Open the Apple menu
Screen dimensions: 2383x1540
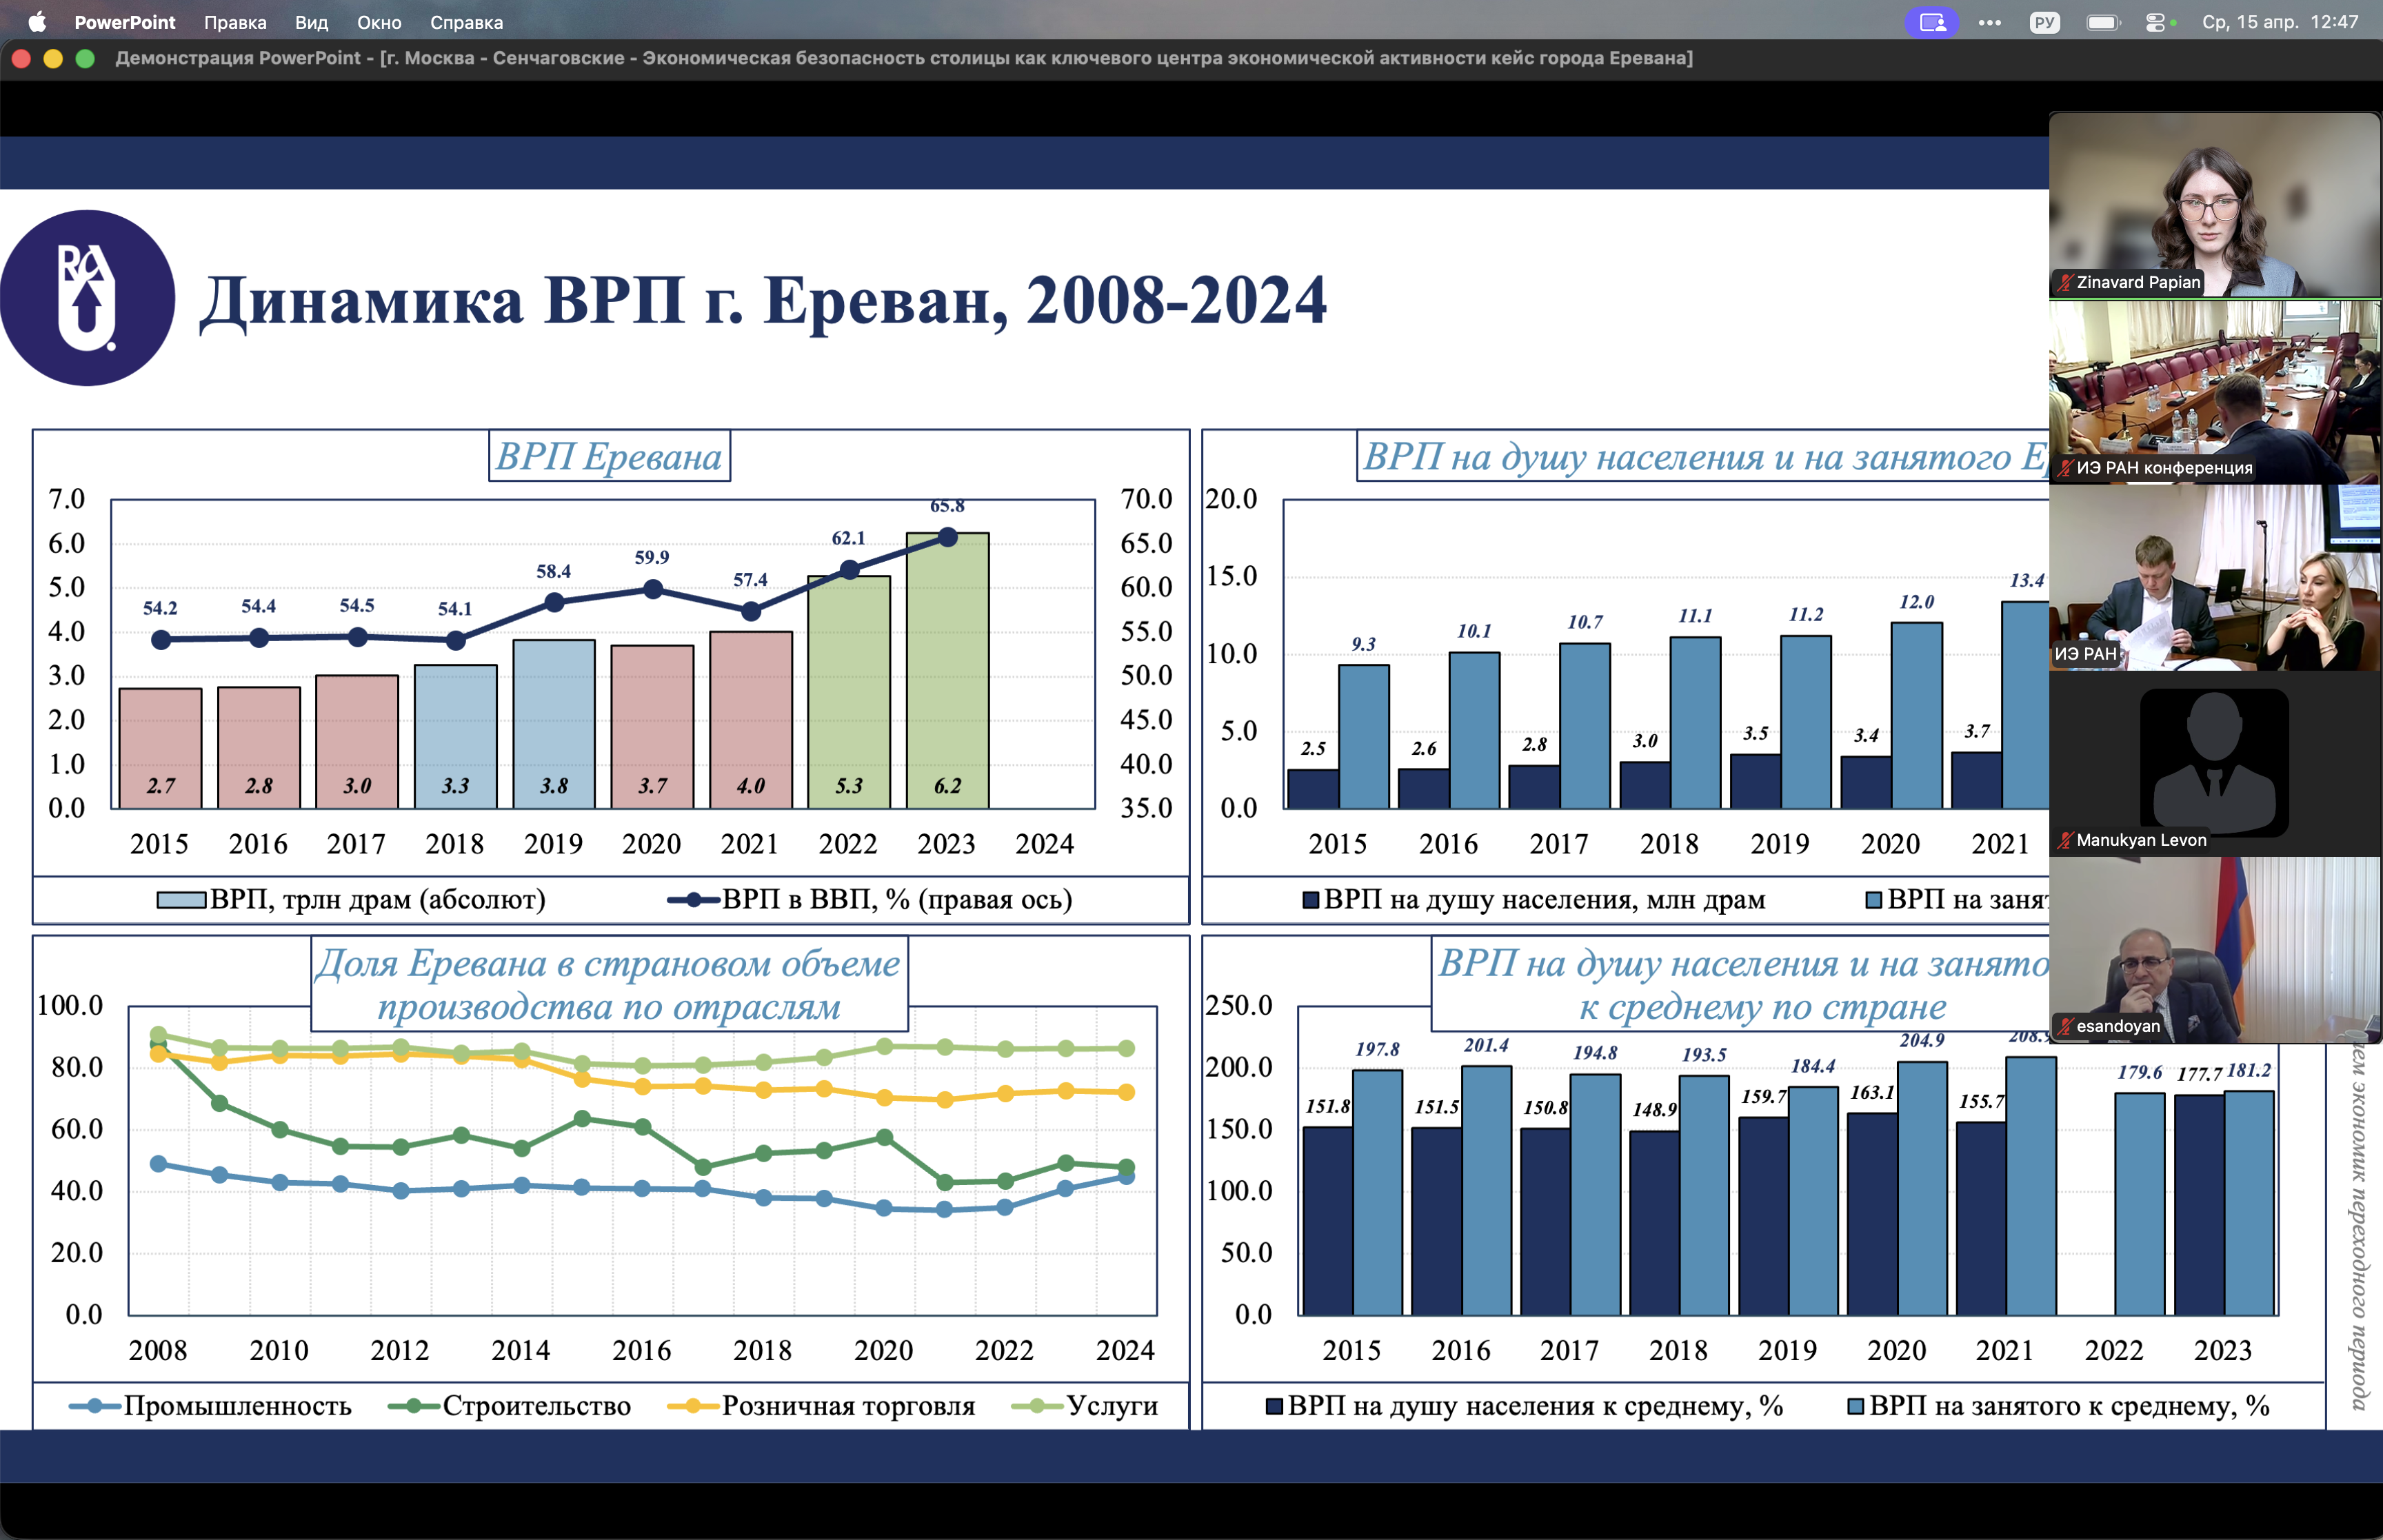pyautogui.click(x=37, y=22)
